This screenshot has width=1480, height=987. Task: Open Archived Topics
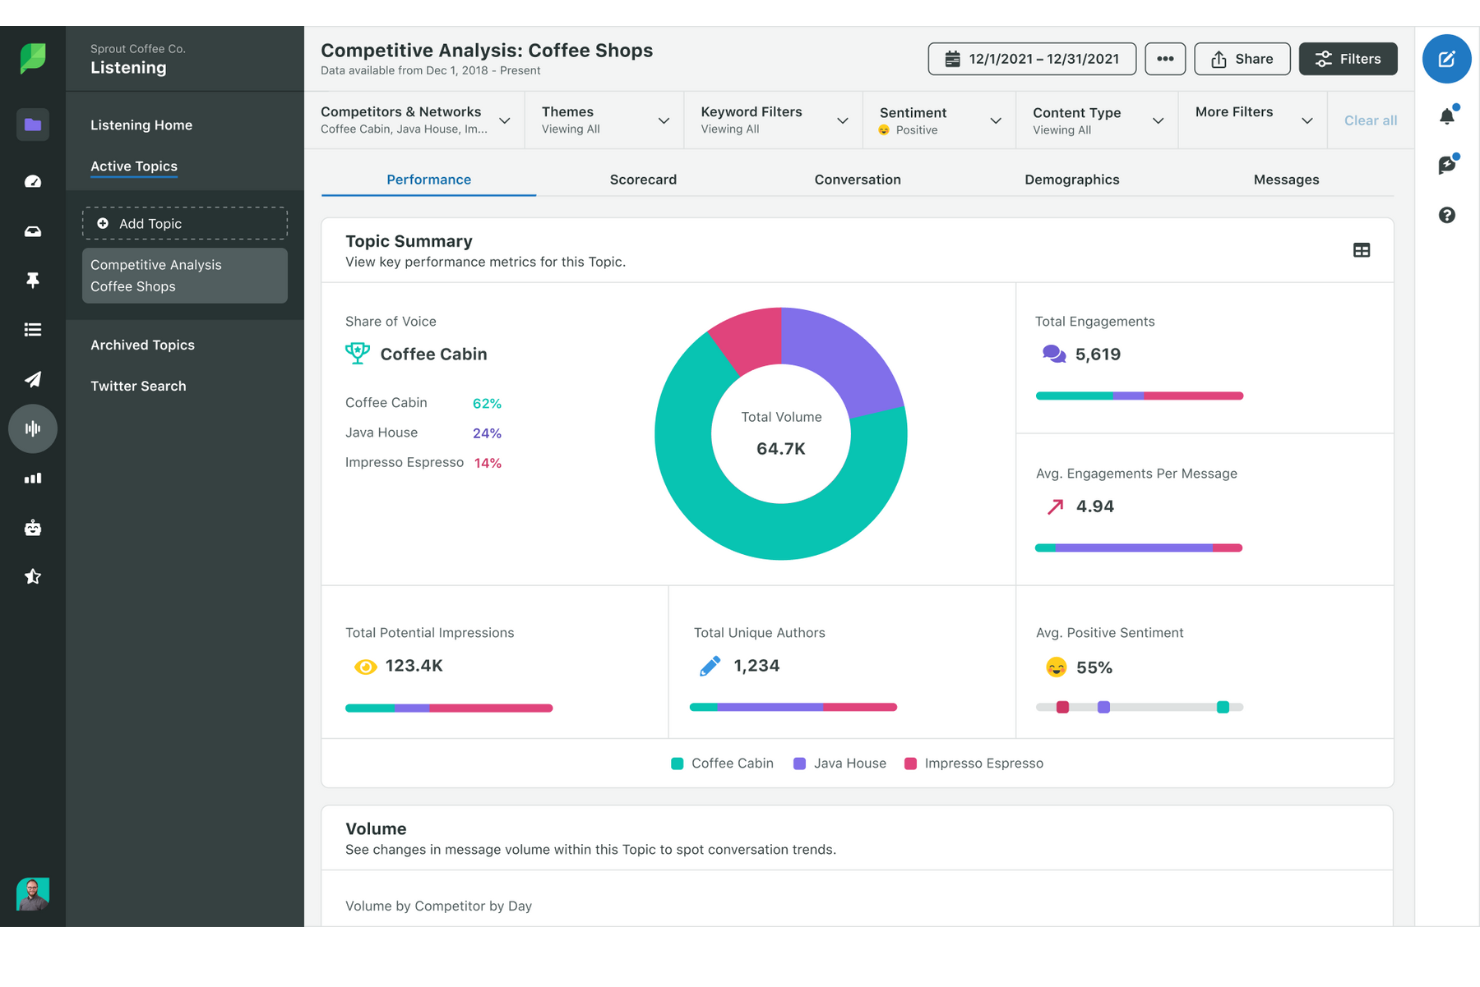click(142, 345)
